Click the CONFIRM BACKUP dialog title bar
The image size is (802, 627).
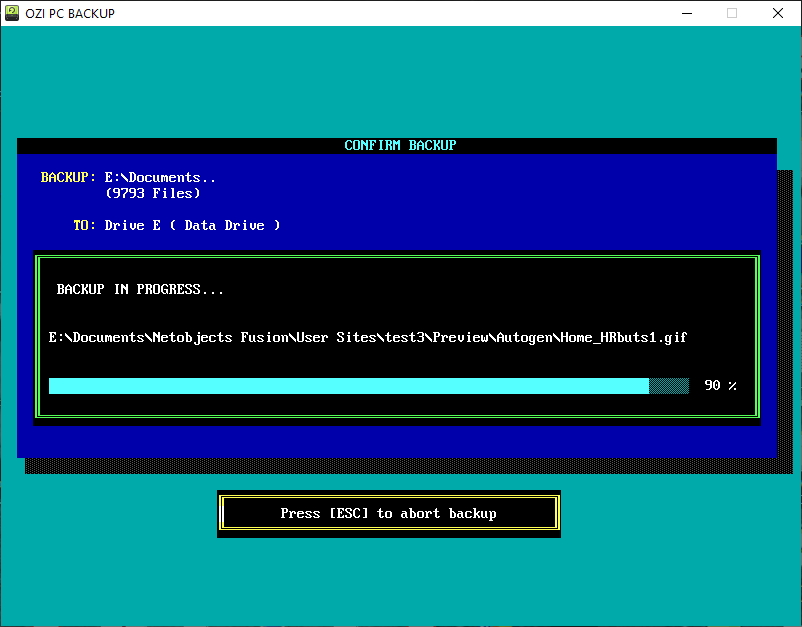400,145
